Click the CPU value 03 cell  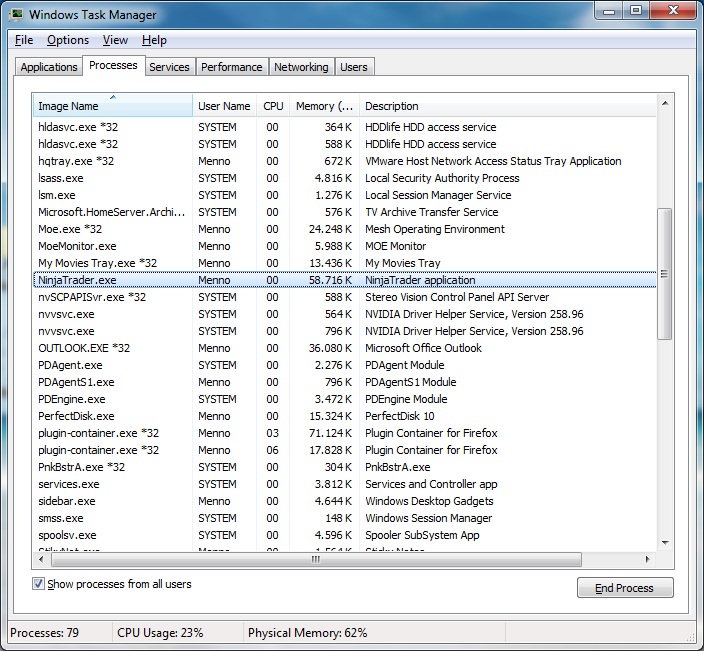pyautogui.click(x=273, y=433)
